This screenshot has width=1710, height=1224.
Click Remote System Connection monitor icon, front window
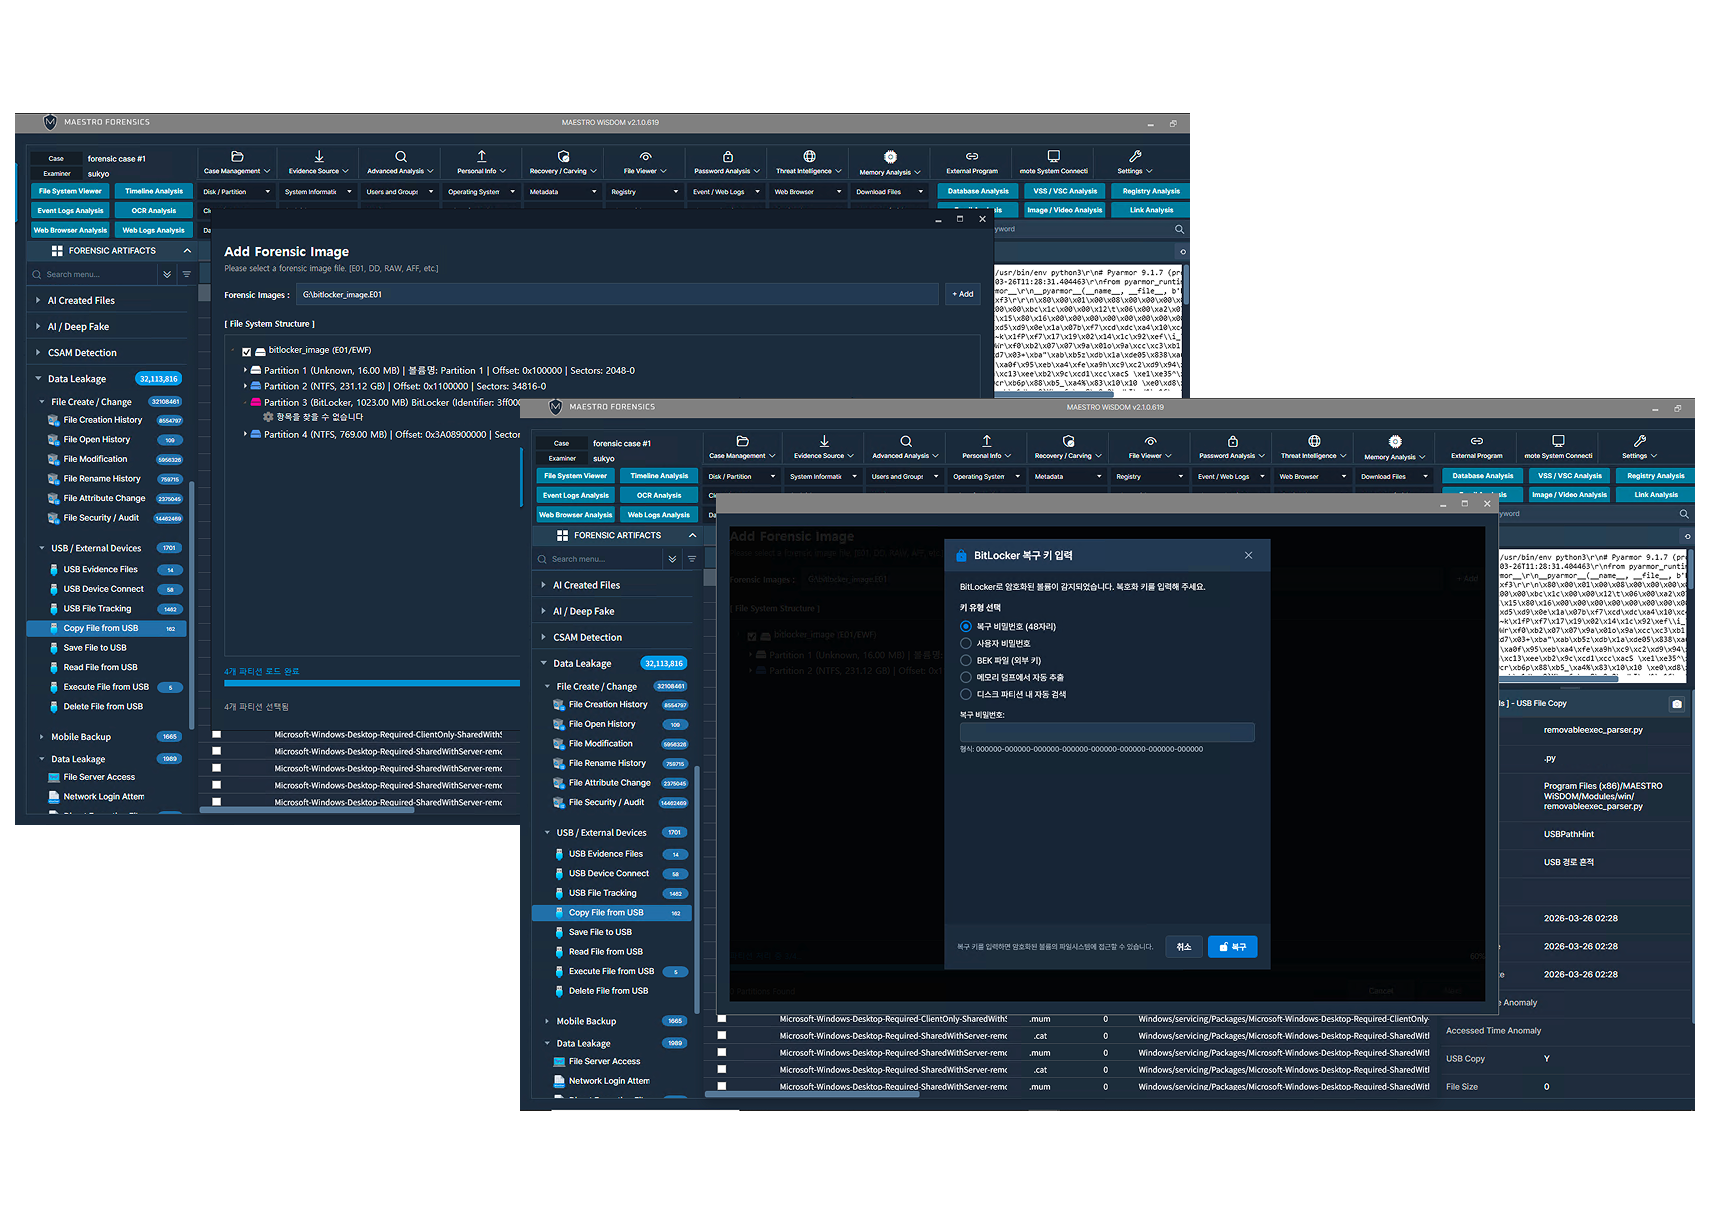1558,441
